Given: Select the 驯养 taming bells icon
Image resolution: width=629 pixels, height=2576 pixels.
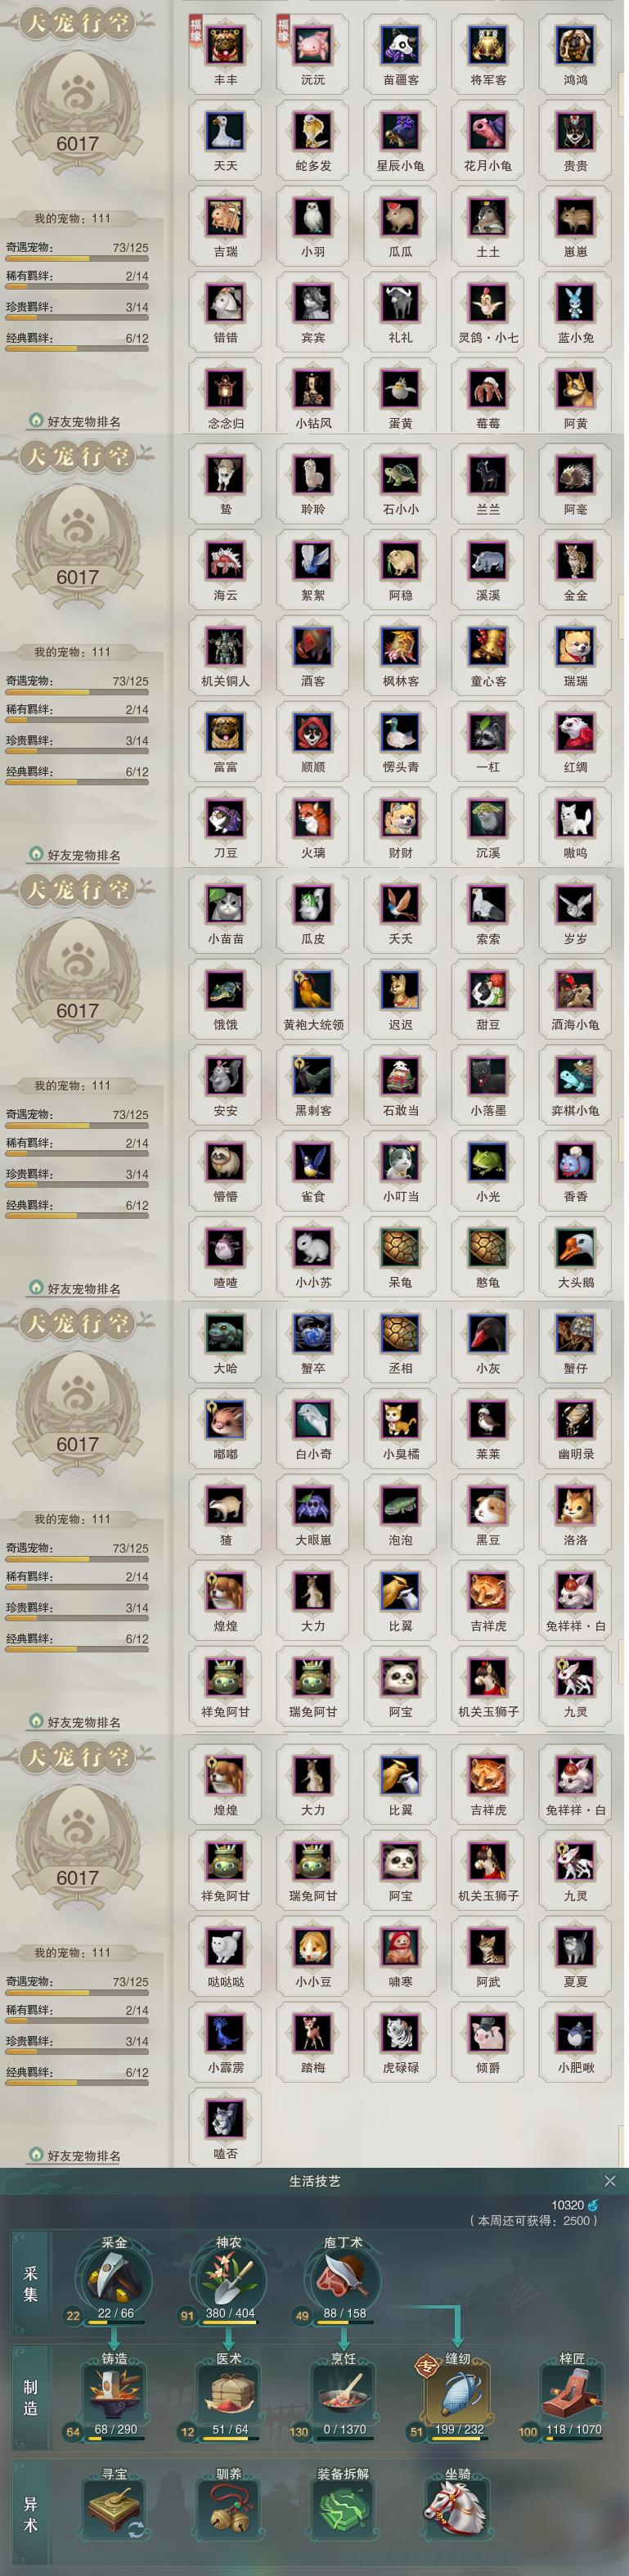Looking at the screenshot, I should (229, 2509).
